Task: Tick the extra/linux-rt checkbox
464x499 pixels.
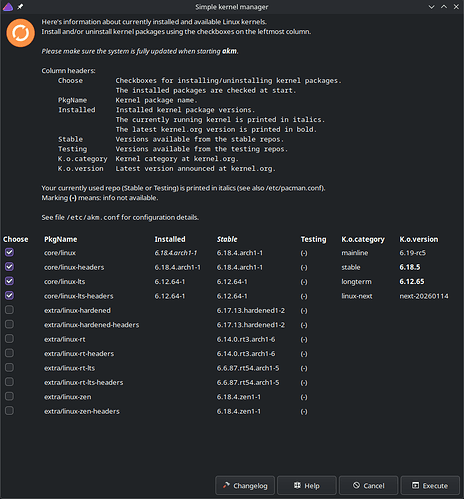Action: pos(9,339)
